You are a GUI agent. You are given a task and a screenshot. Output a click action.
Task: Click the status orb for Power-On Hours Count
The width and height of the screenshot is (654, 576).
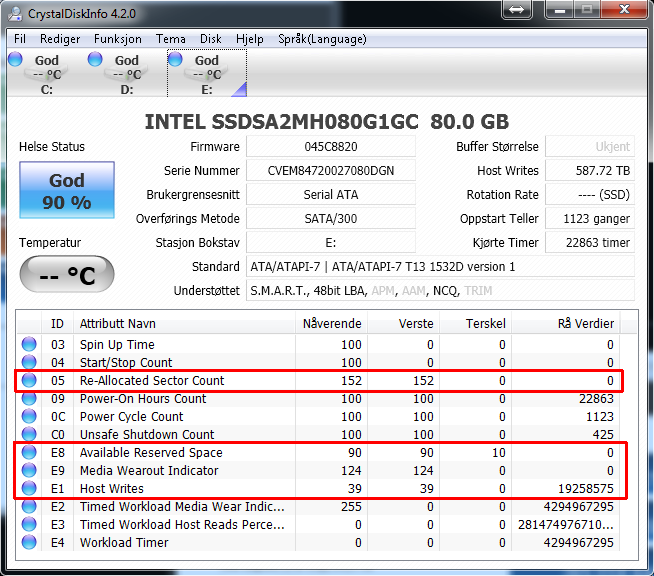29,398
